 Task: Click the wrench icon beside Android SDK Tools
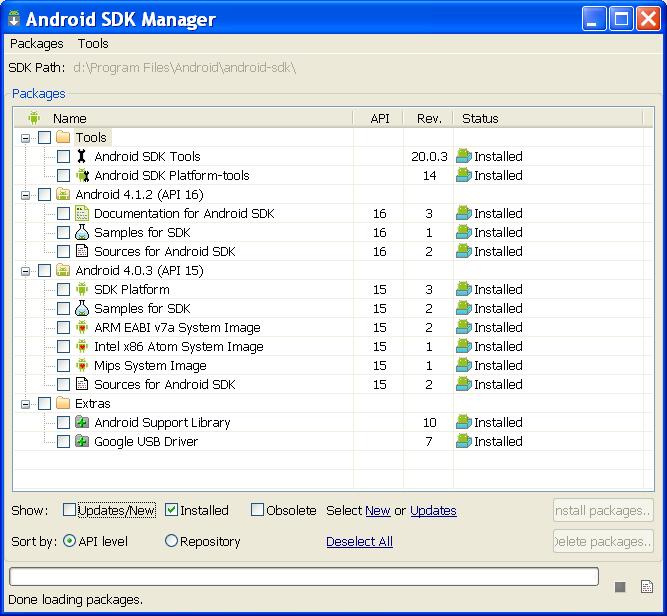[x=81, y=156]
